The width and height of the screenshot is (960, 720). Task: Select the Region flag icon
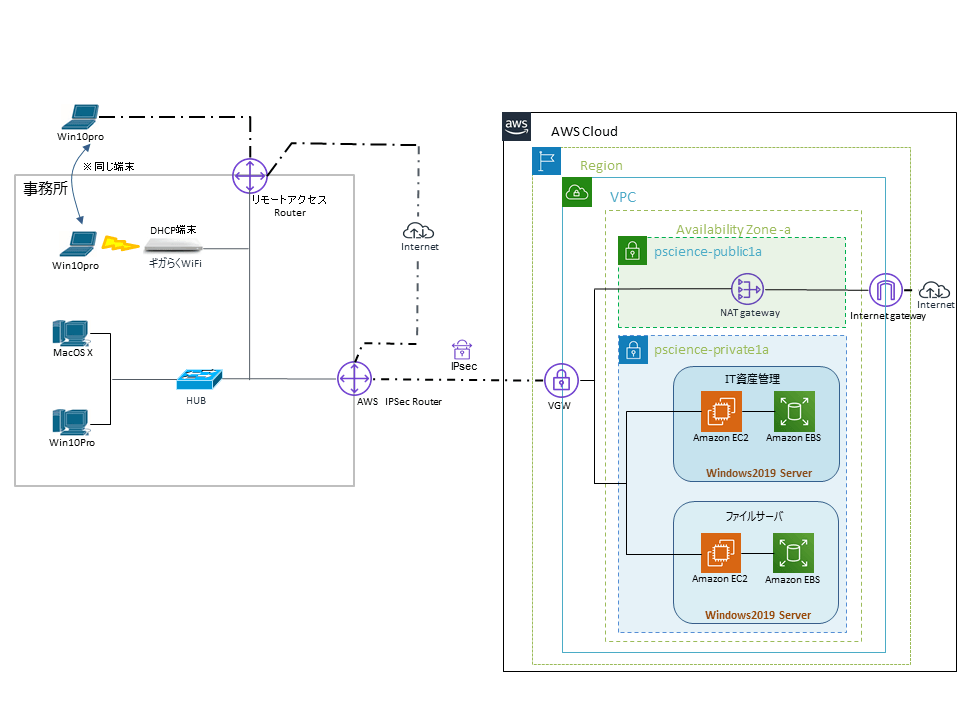pos(546,162)
